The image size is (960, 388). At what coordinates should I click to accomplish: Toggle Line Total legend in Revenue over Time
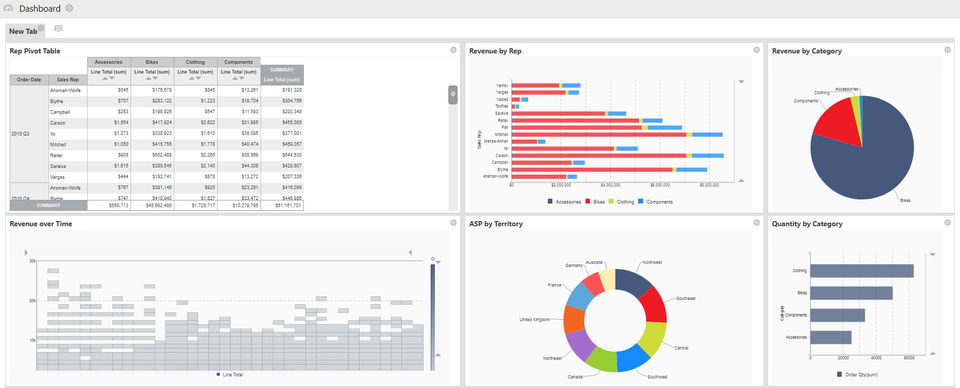click(230, 374)
